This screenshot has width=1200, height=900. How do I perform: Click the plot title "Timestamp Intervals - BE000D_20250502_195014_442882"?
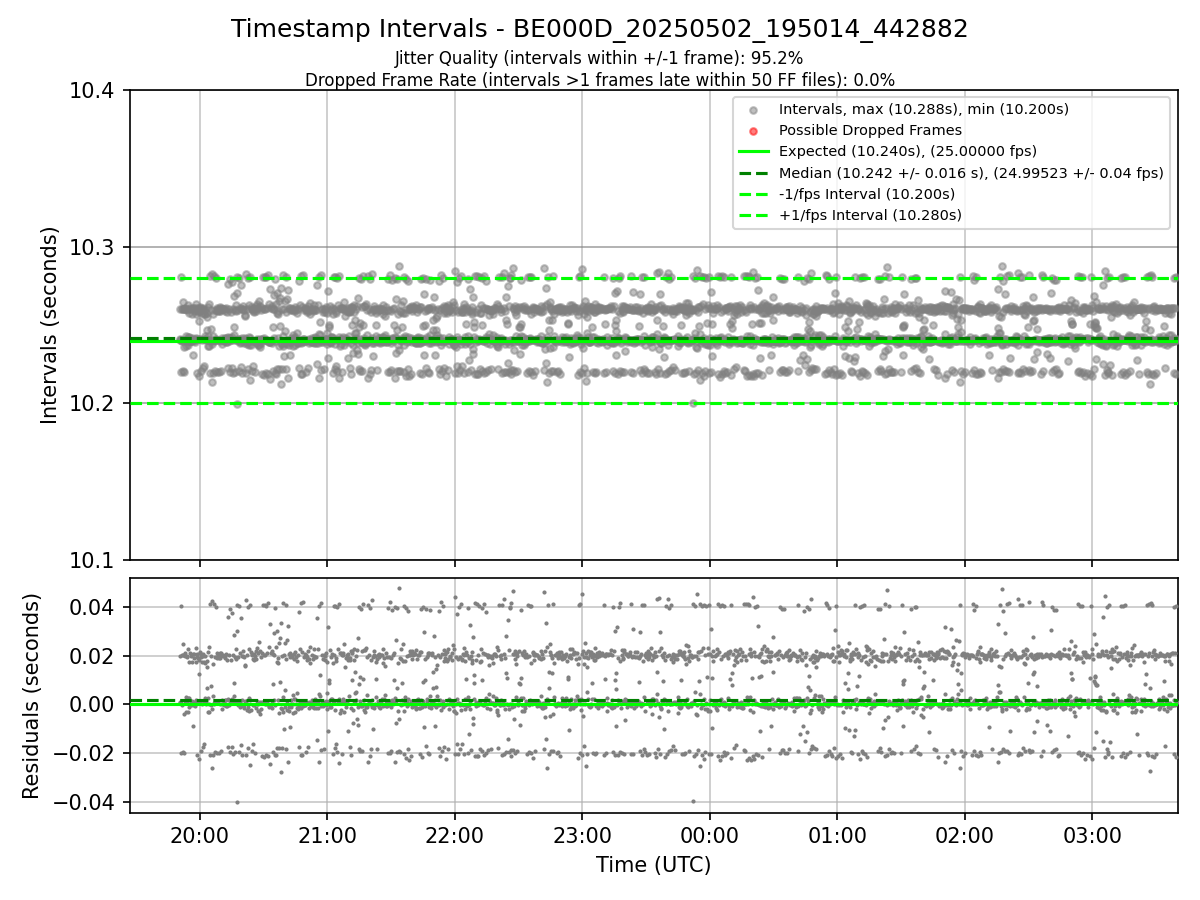click(600, 29)
